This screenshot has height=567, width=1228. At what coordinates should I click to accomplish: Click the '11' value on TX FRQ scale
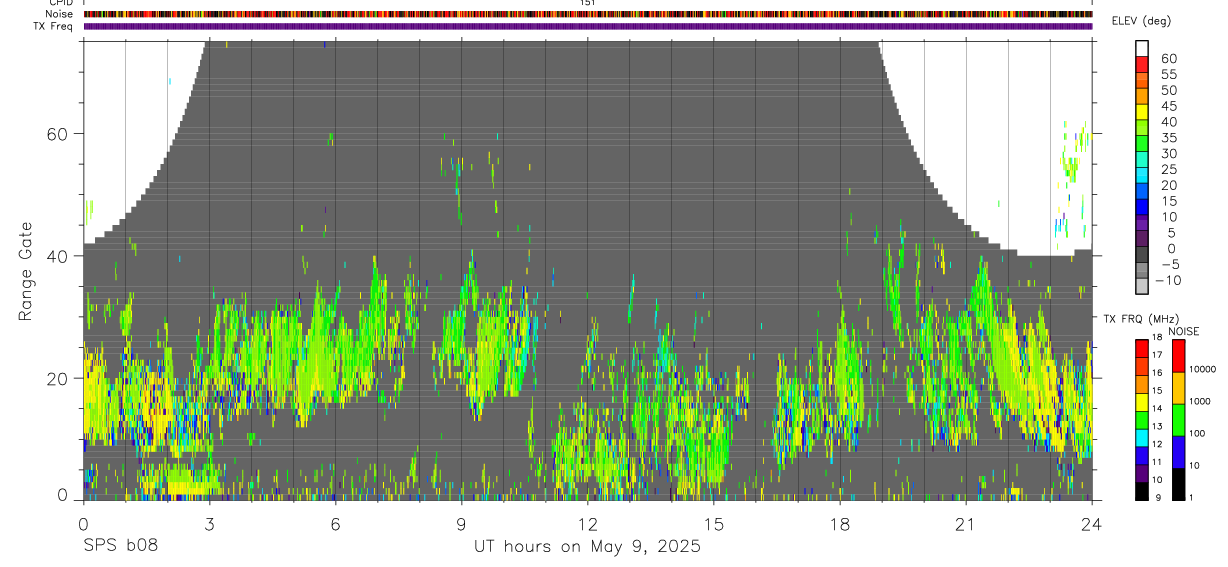[1157, 462]
